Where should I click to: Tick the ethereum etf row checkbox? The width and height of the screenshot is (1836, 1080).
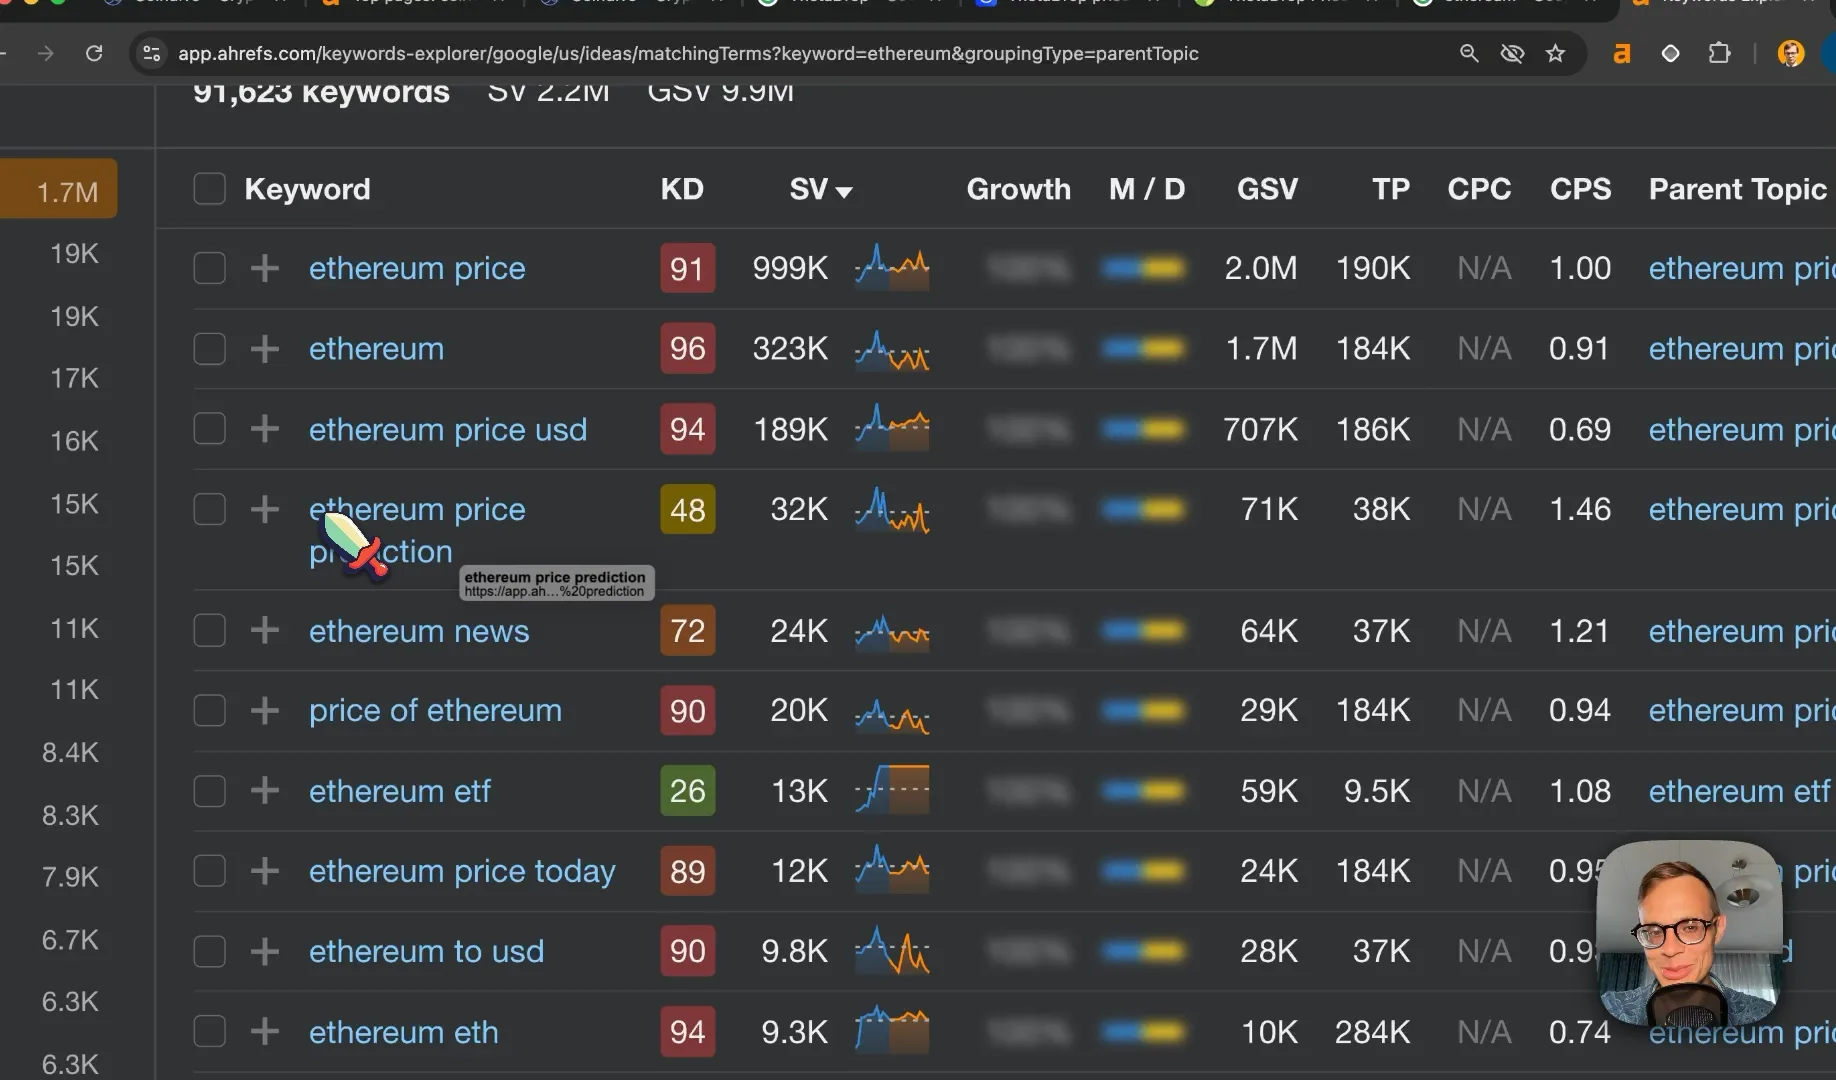(209, 791)
